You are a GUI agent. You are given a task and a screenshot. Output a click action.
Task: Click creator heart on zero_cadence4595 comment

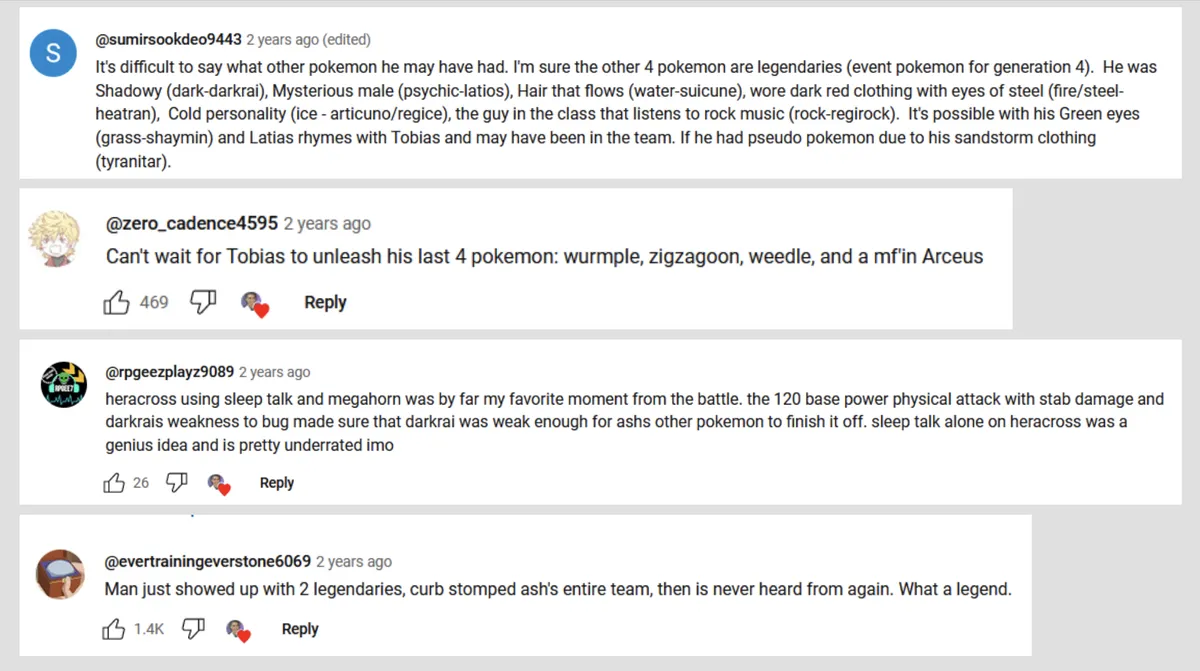tap(257, 303)
